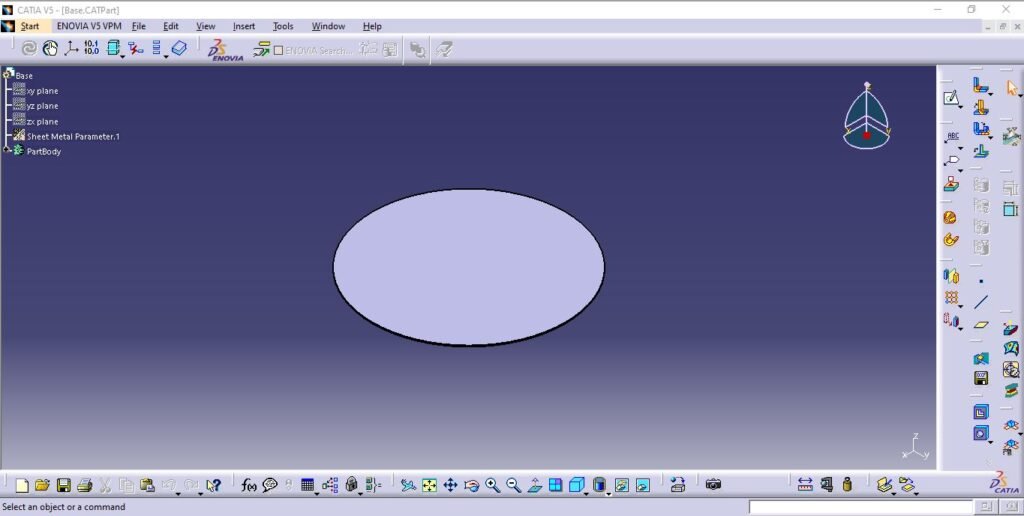The image size is (1024, 516).
Task: Click the Fly mode airplane icon
Action: pos(408,485)
